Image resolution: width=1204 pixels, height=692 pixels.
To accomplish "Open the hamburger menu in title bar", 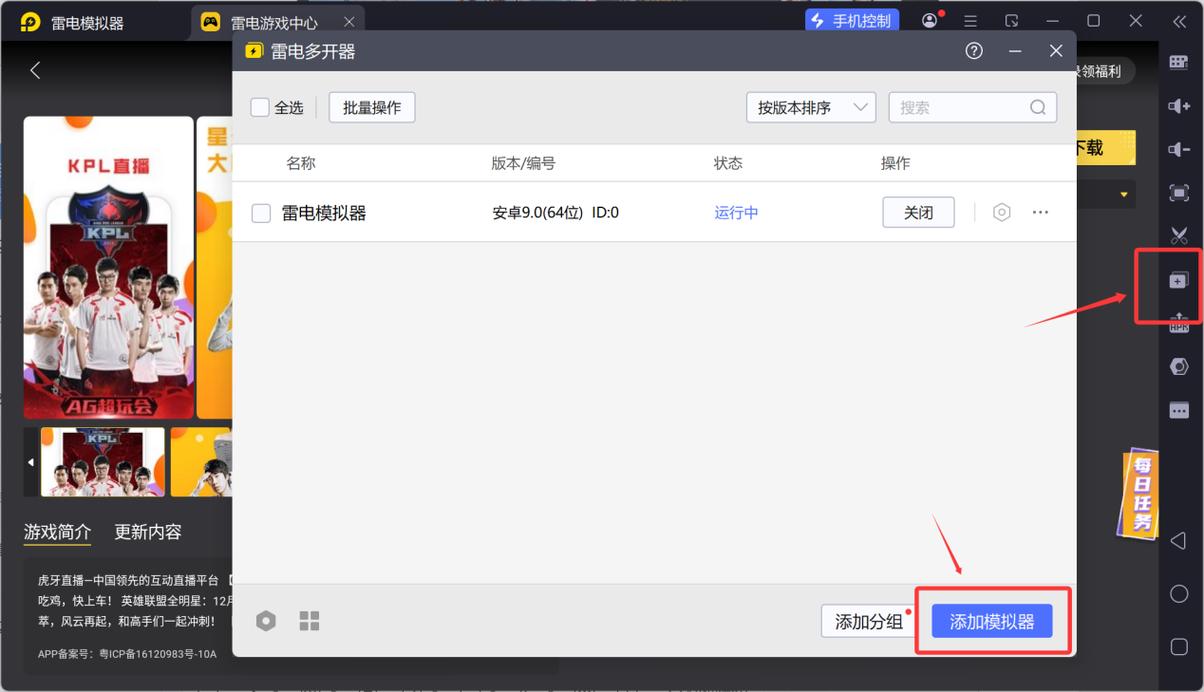I will tap(970, 21).
